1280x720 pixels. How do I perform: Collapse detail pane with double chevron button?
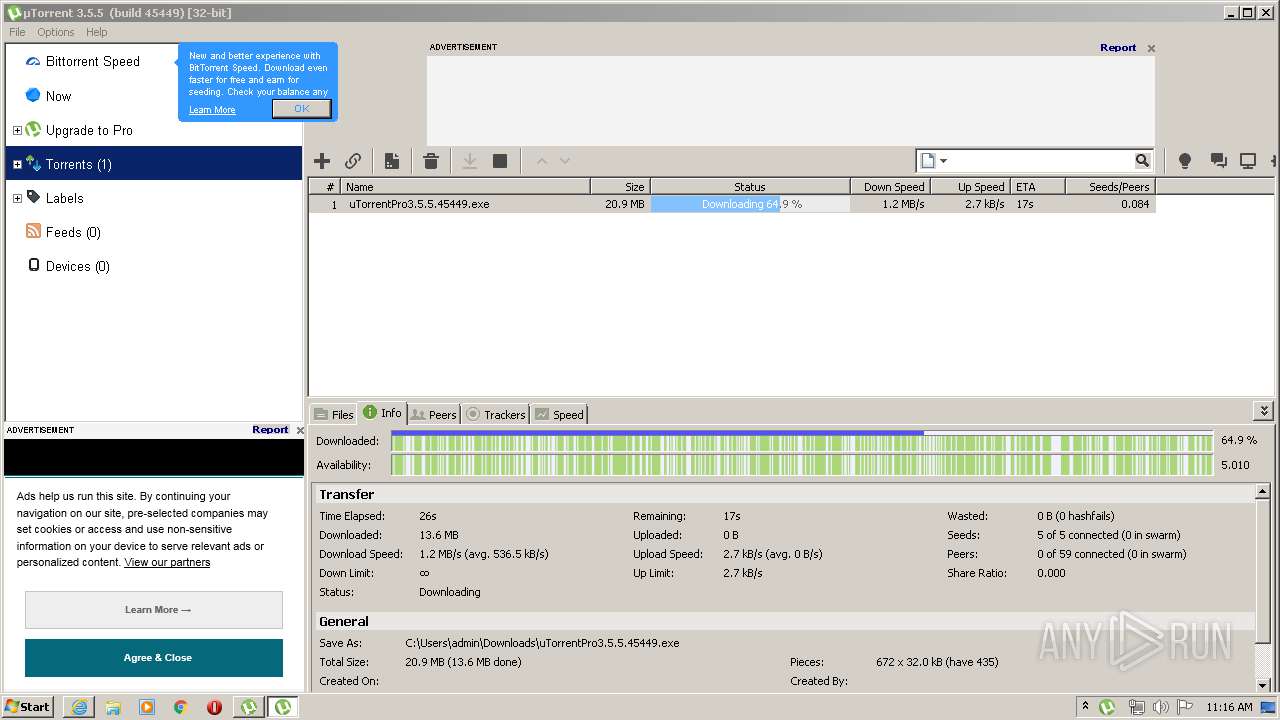tap(1263, 411)
